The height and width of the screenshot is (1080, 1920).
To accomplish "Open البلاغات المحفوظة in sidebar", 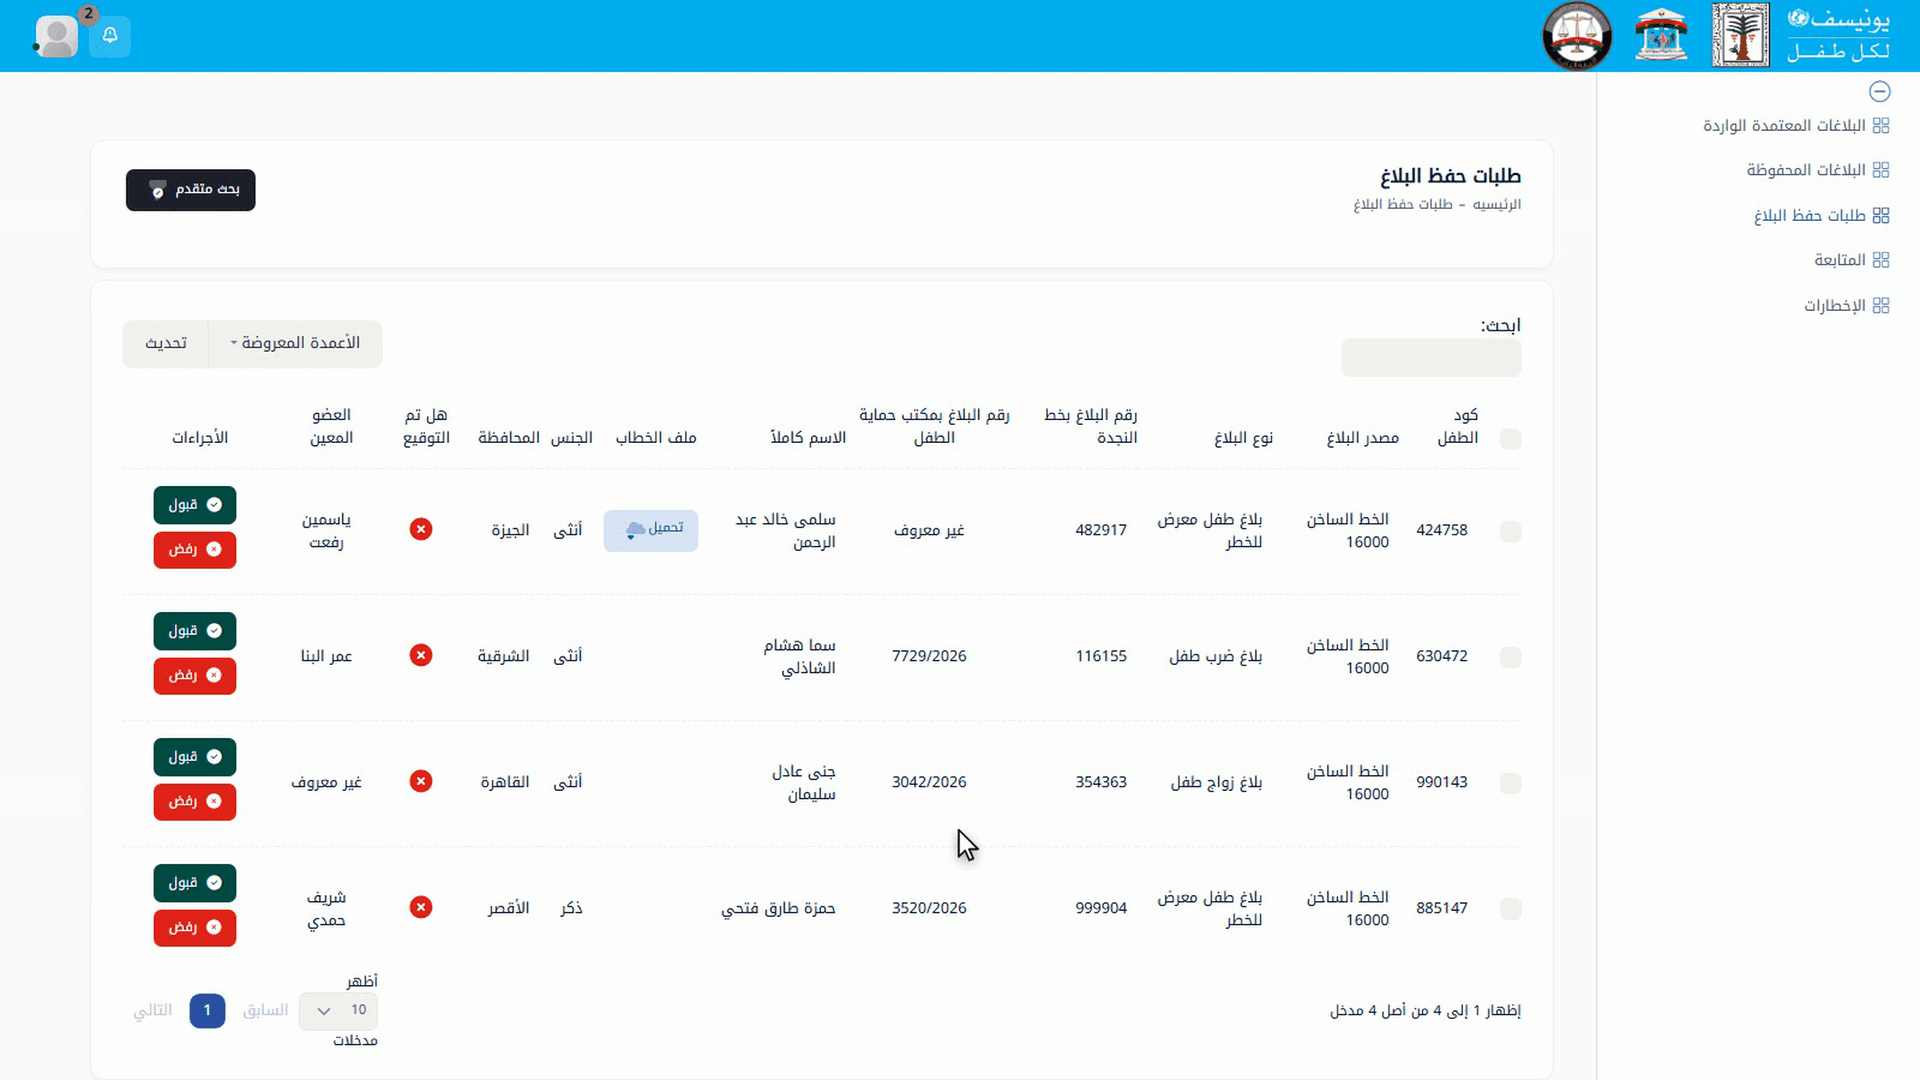I will (1818, 170).
